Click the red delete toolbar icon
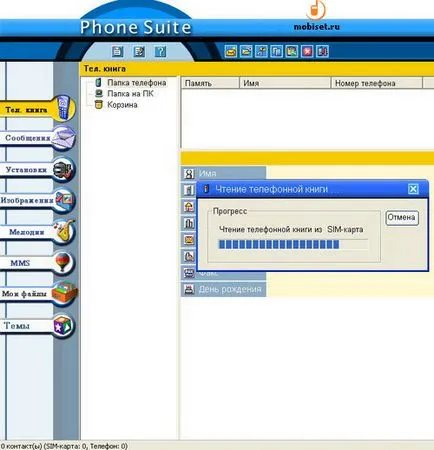This screenshot has width=434, height=450. tap(307, 51)
